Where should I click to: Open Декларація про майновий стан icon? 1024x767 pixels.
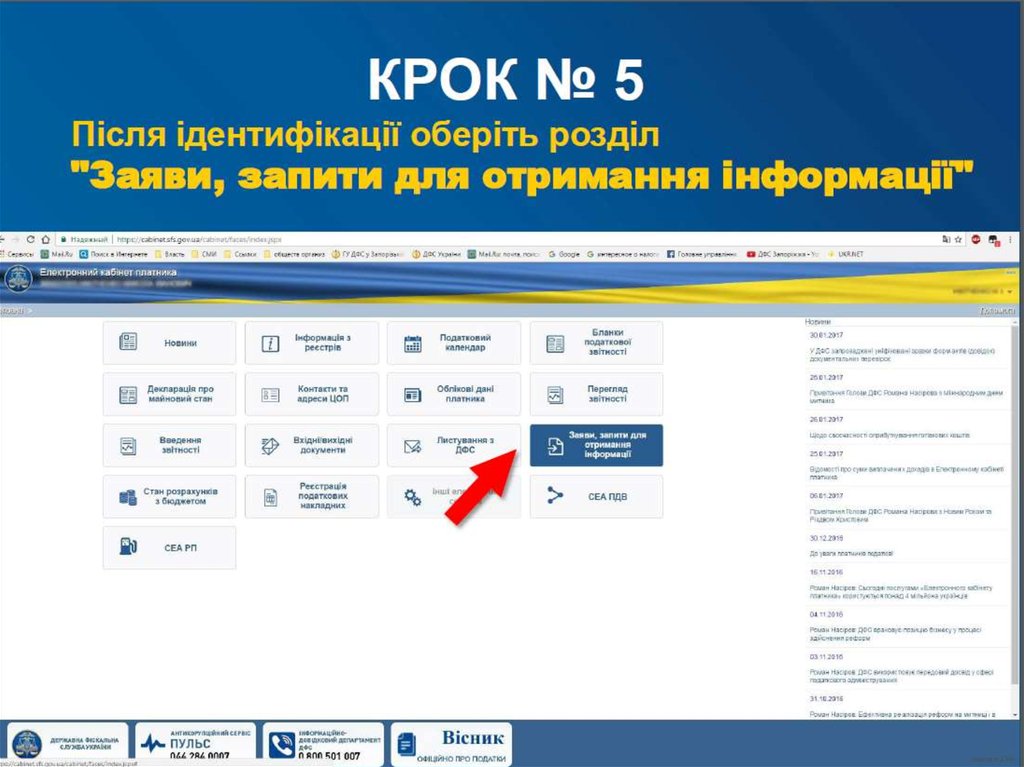coord(128,395)
